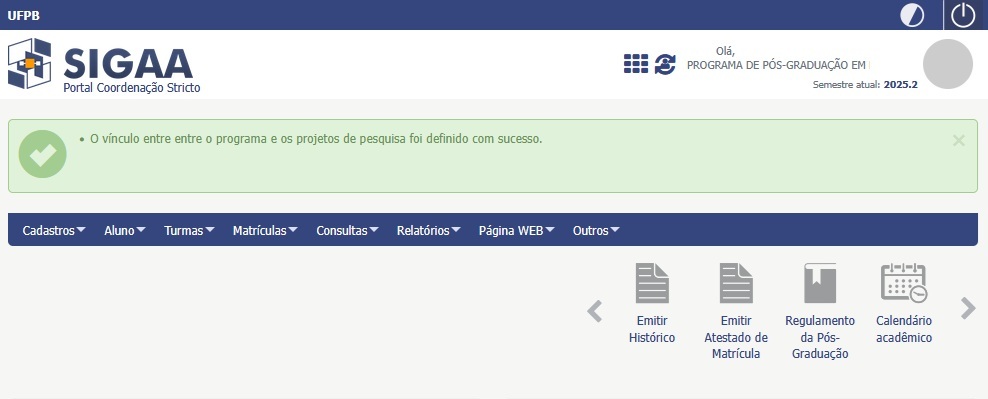Open the user profile avatar
This screenshot has height=399, width=988.
pyautogui.click(x=948, y=64)
